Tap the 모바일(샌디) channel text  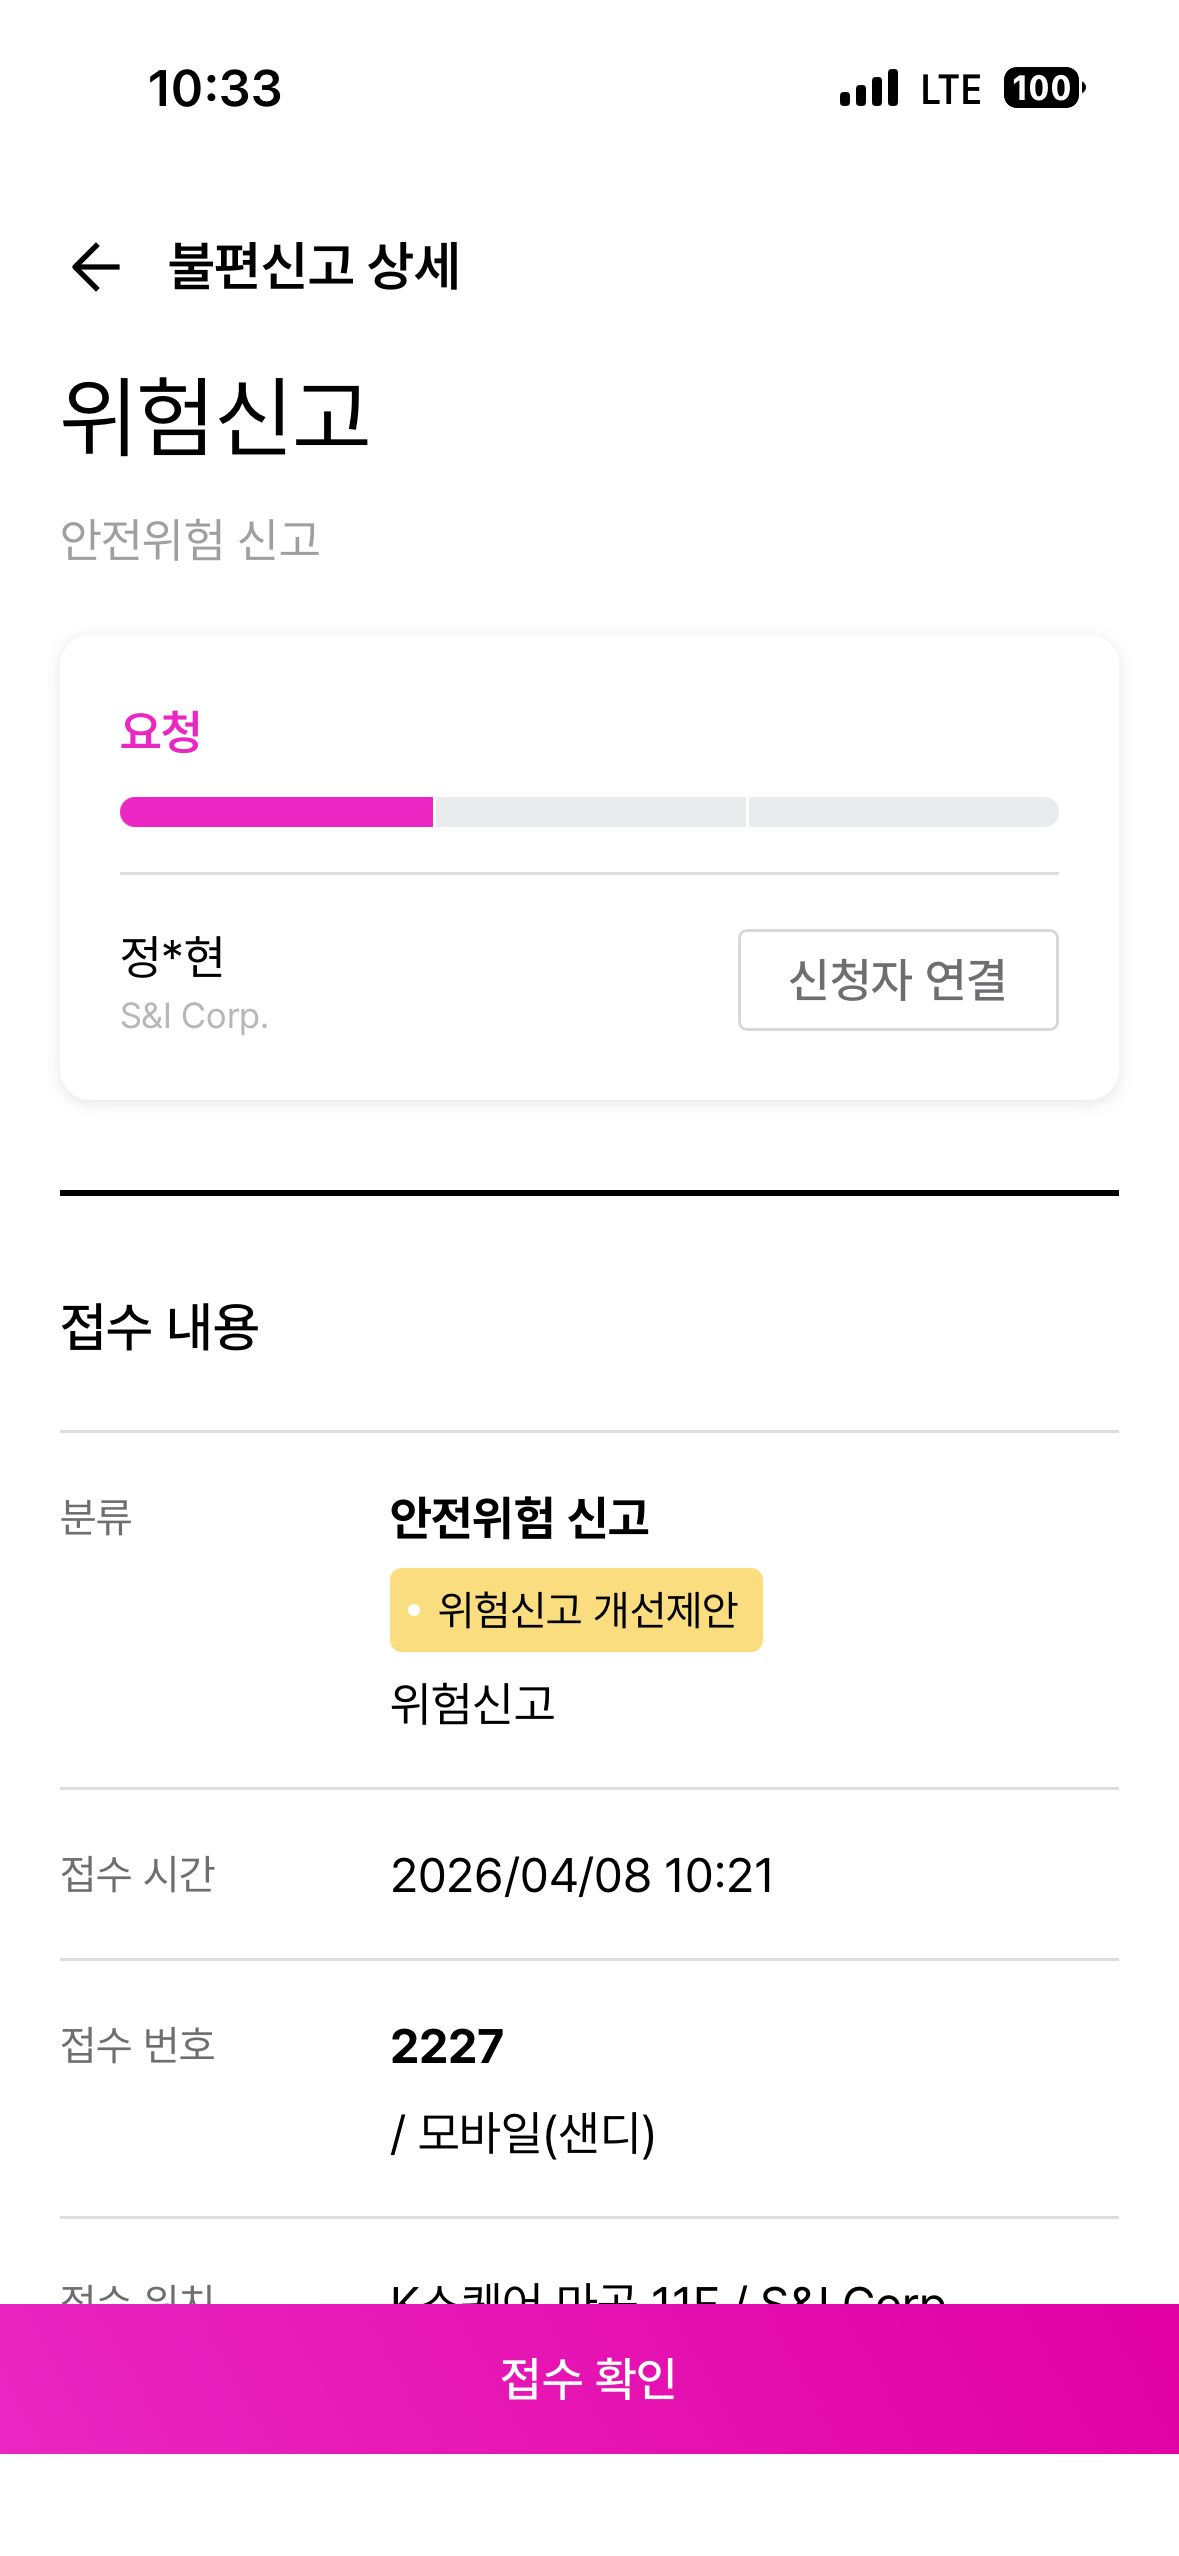coord(535,2132)
